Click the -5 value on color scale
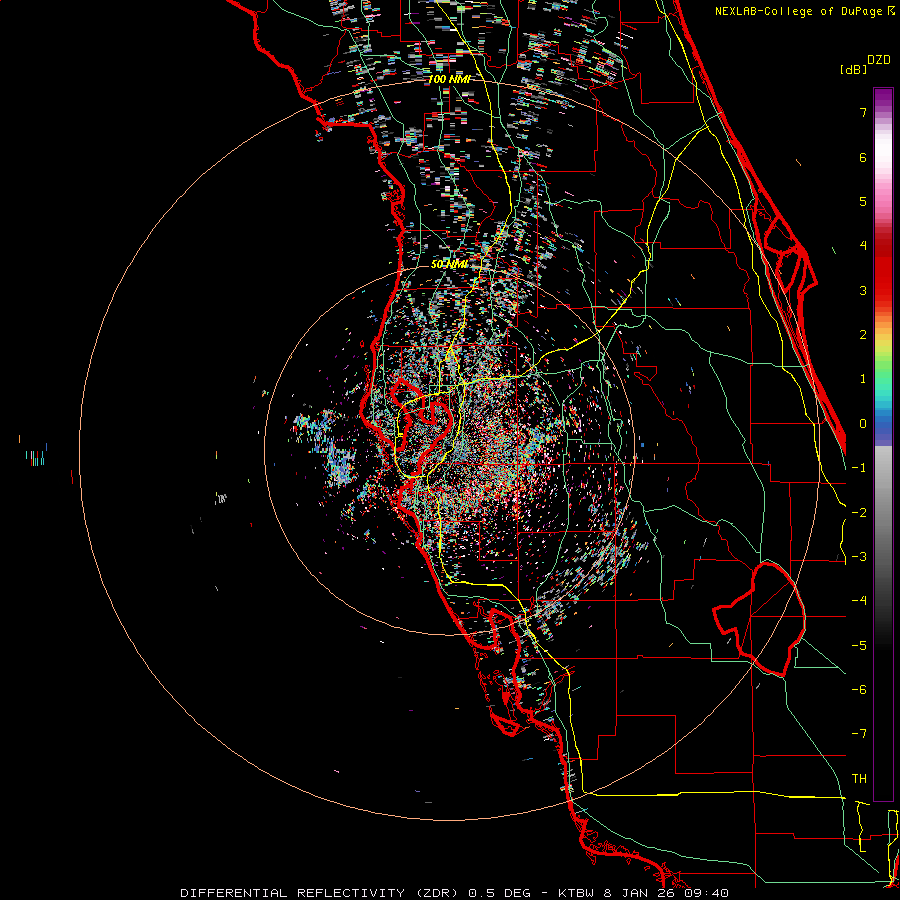 click(859, 646)
